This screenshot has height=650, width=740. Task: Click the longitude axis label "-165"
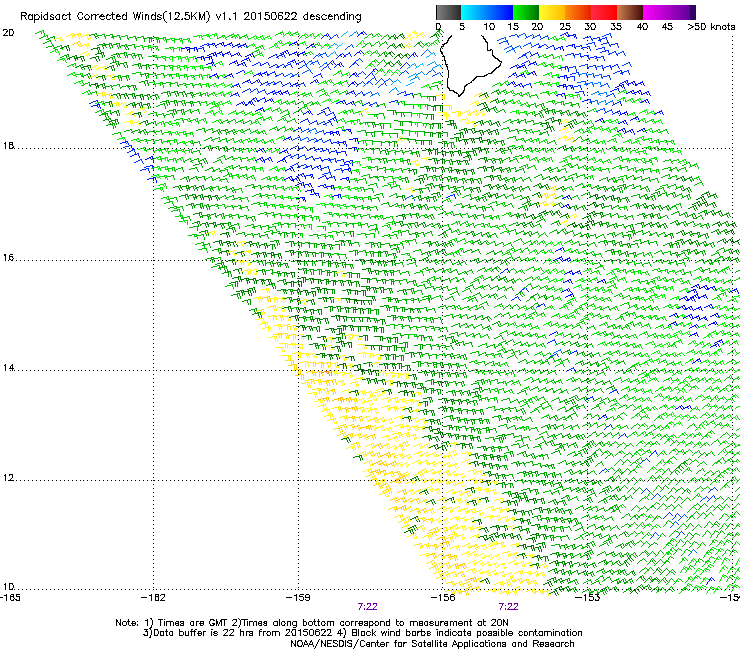(x=10, y=598)
